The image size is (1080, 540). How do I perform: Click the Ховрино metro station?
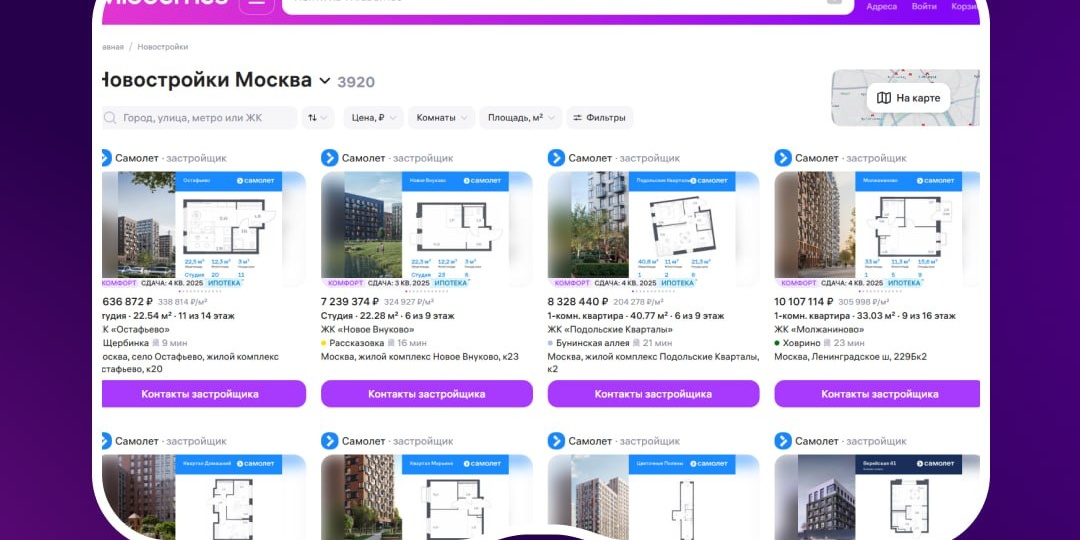coord(801,342)
